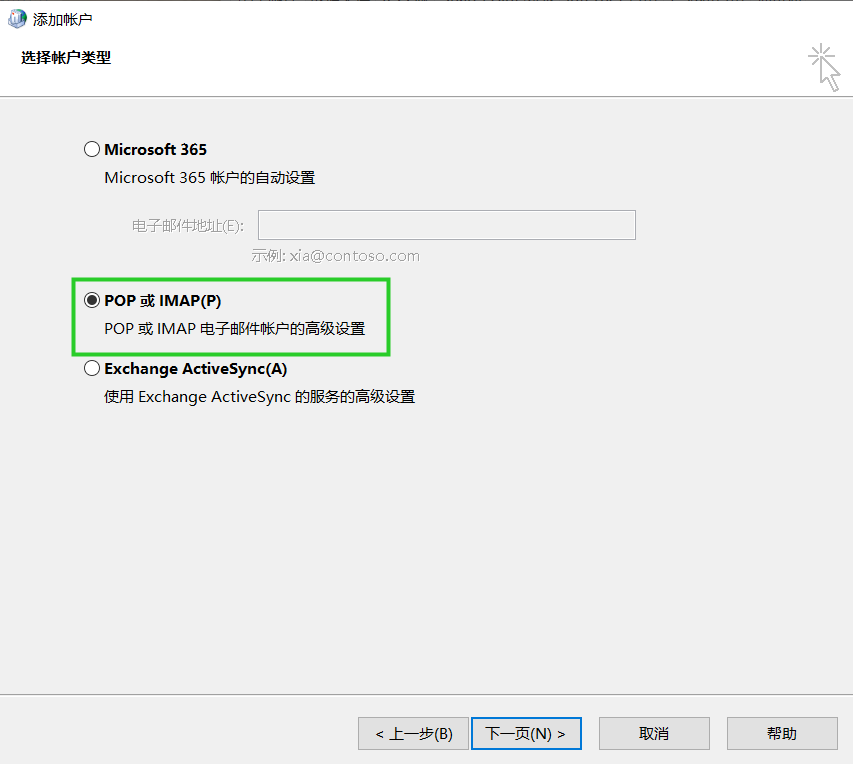Click text 'POP 或 IMAP 电子邮件帐户的高级设置'
Screen dimensions: 853x764
coord(234,329)
